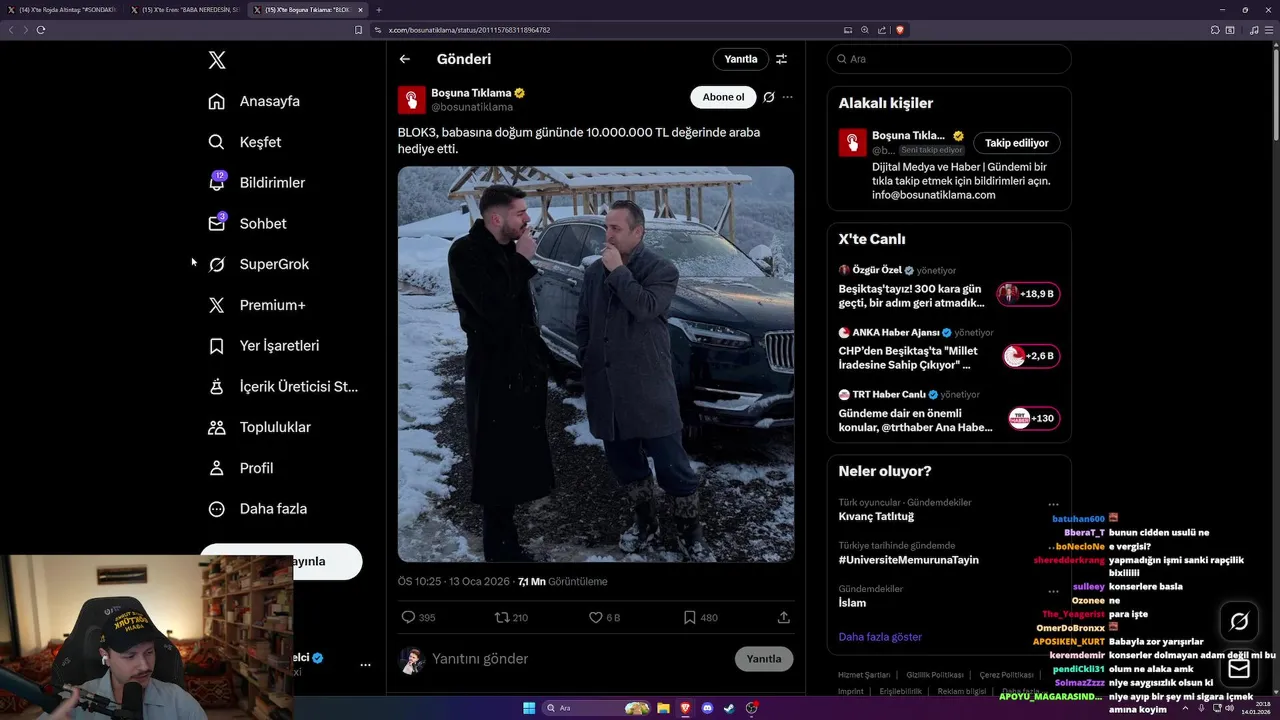Viewport: 1280px width, 720px height.
Task: Switch to the X'te Eren BABA NEREDESİN tab
Action: click(185, 10)
